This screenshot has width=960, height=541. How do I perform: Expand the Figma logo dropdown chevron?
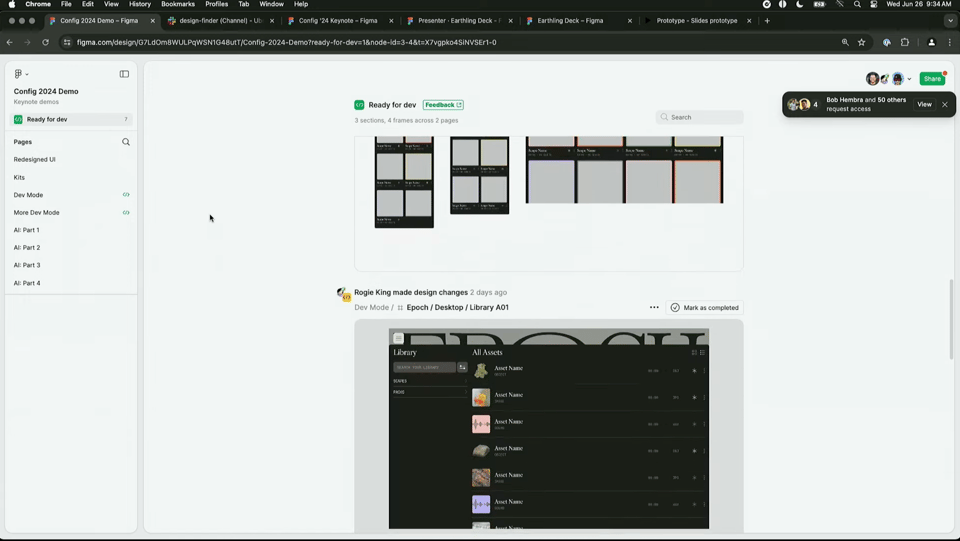click(x=27, y=74)
